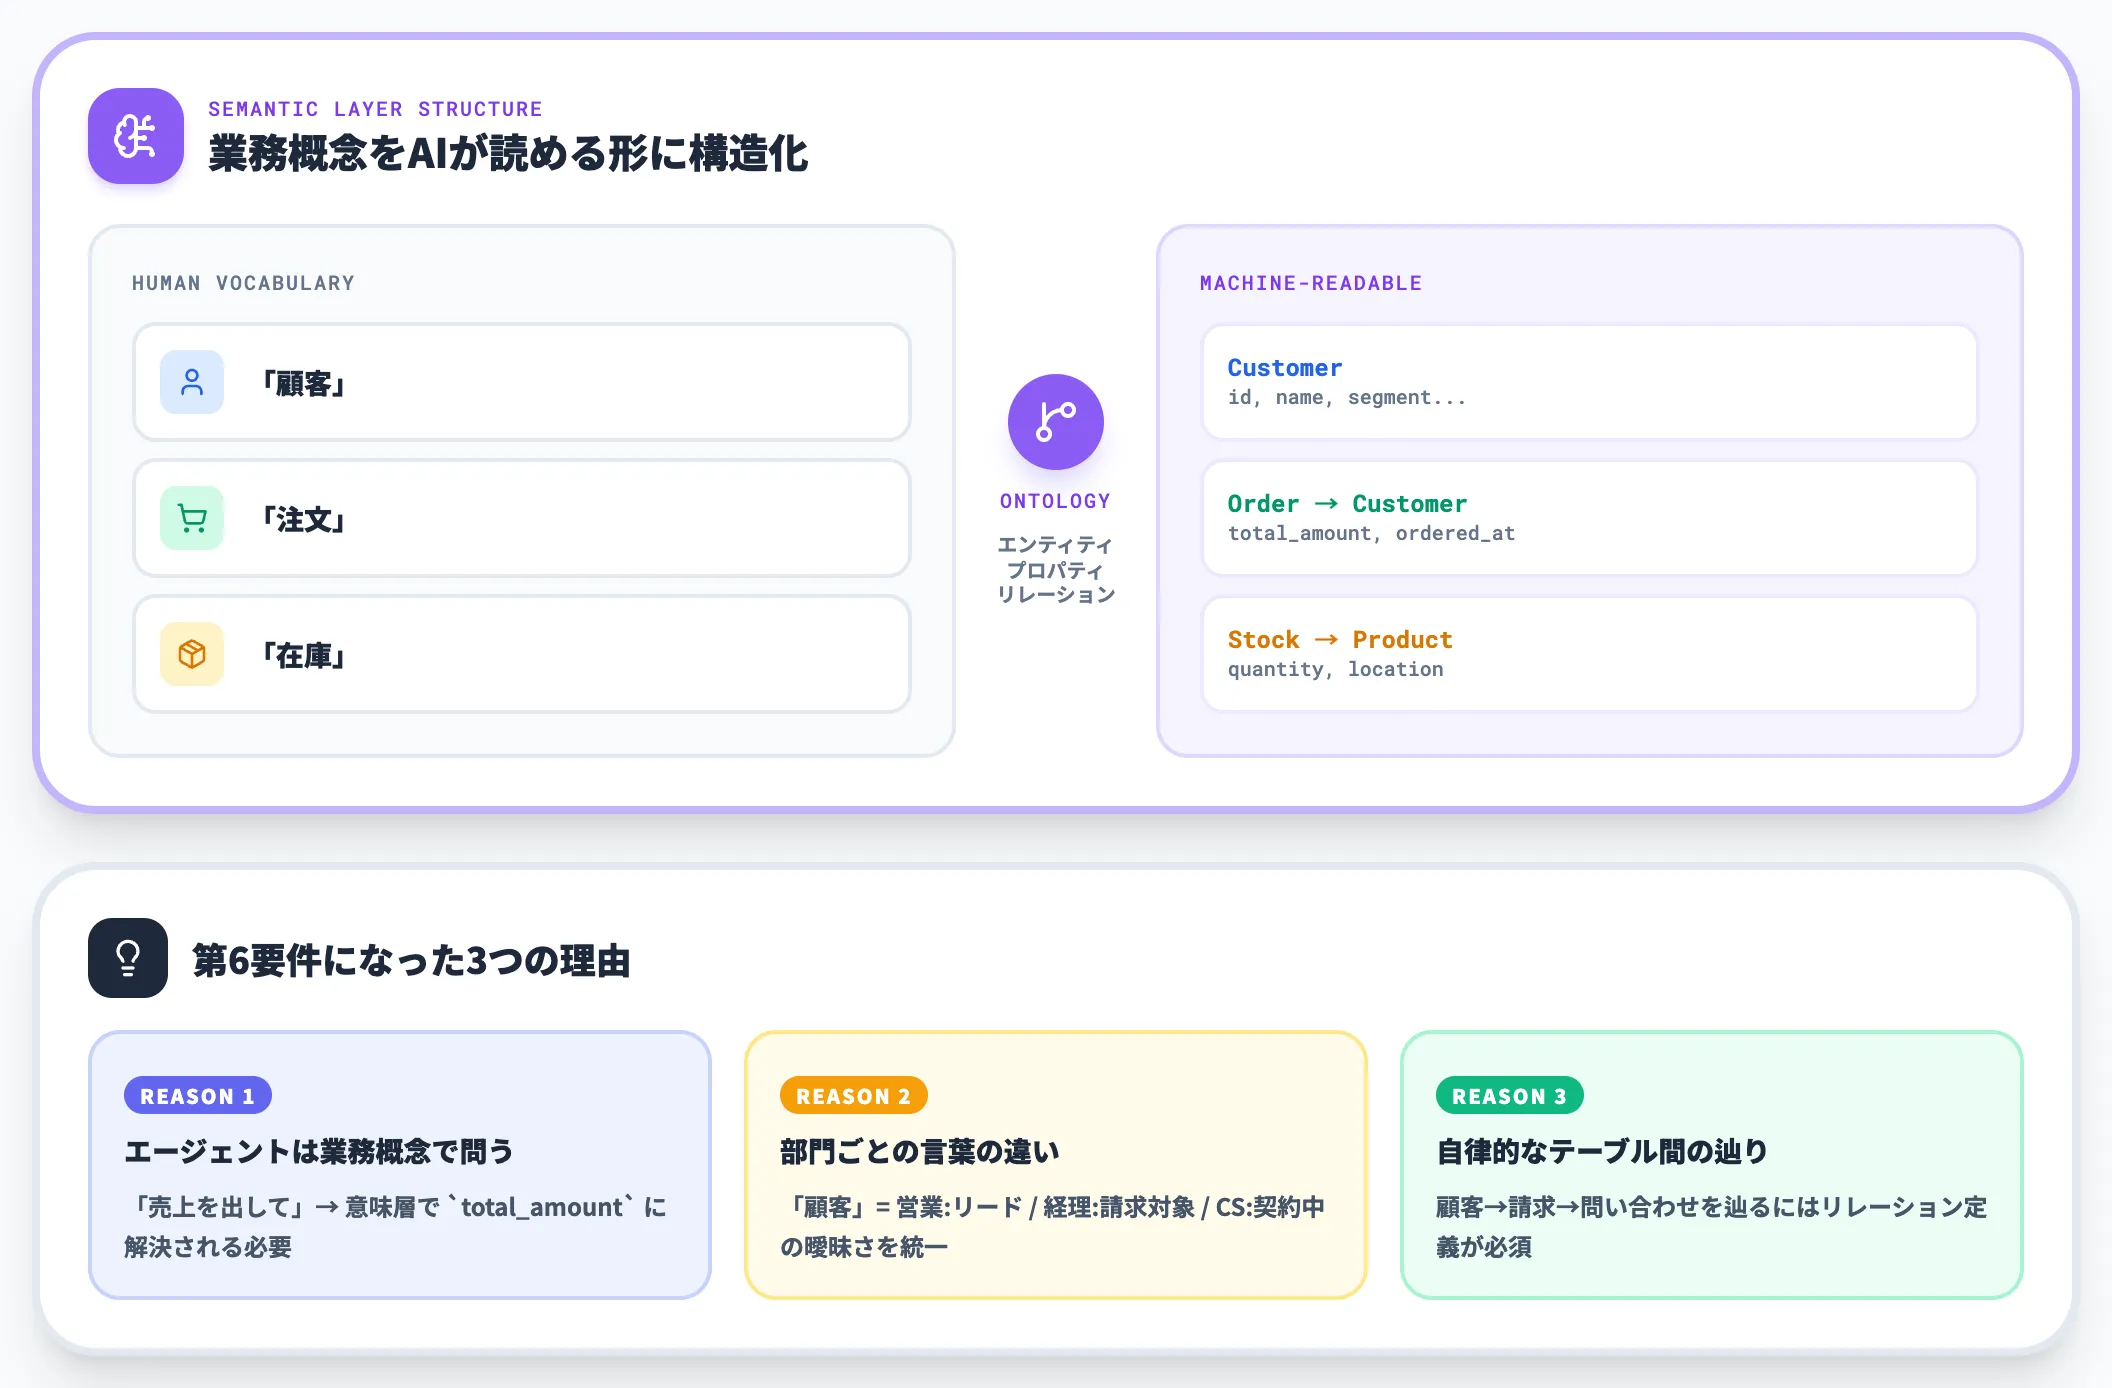Click the MACHINE-READABLE panel heading
Viewport: 2112px width, 1388px height.
coord(1311,283)
